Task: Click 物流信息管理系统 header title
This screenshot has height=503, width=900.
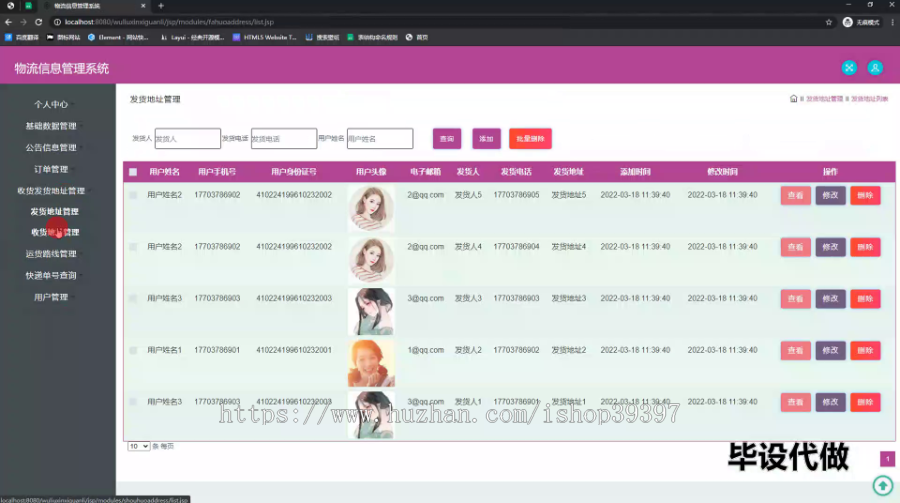Action: [61, 68]
